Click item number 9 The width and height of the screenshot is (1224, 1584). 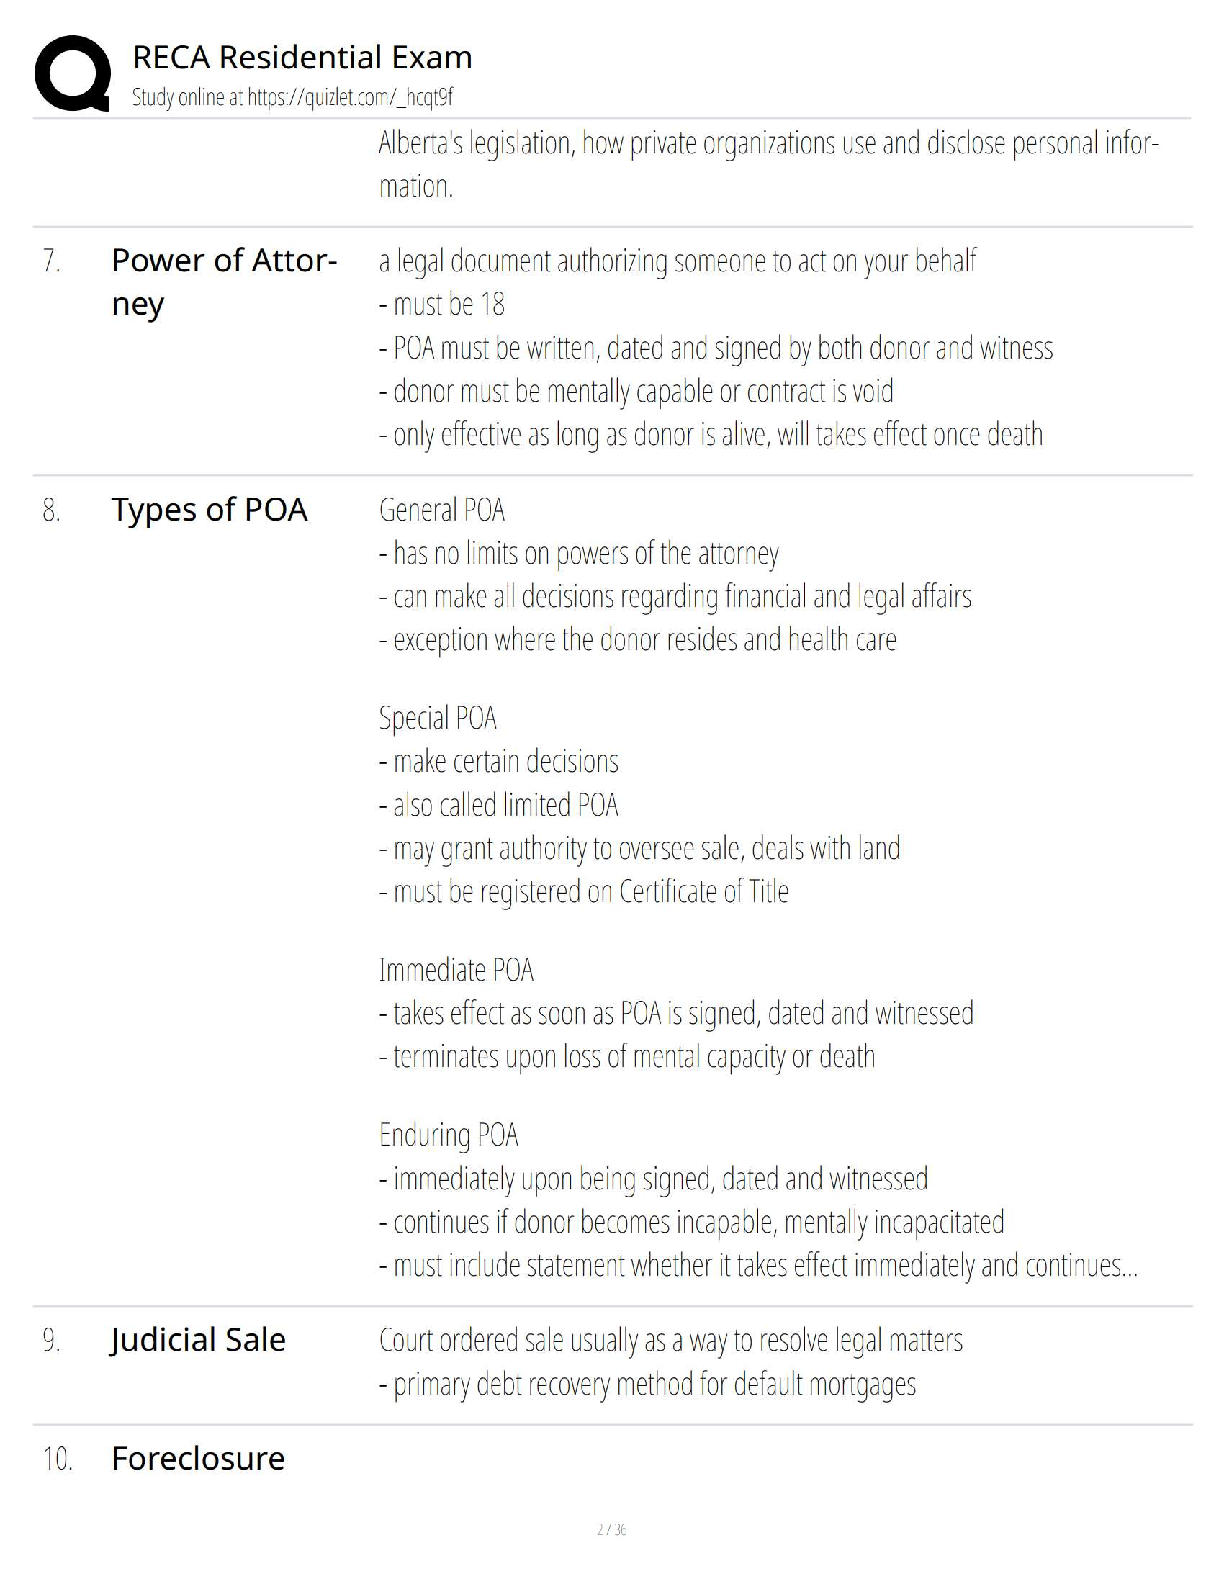click(52, 1341)
